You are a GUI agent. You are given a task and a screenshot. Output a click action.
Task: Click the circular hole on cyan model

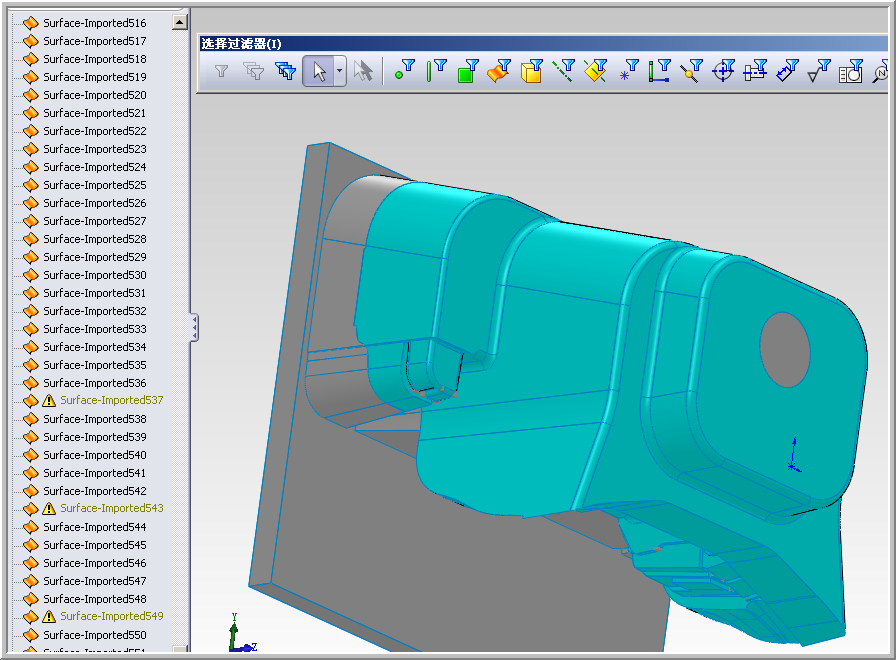[785, 350]
